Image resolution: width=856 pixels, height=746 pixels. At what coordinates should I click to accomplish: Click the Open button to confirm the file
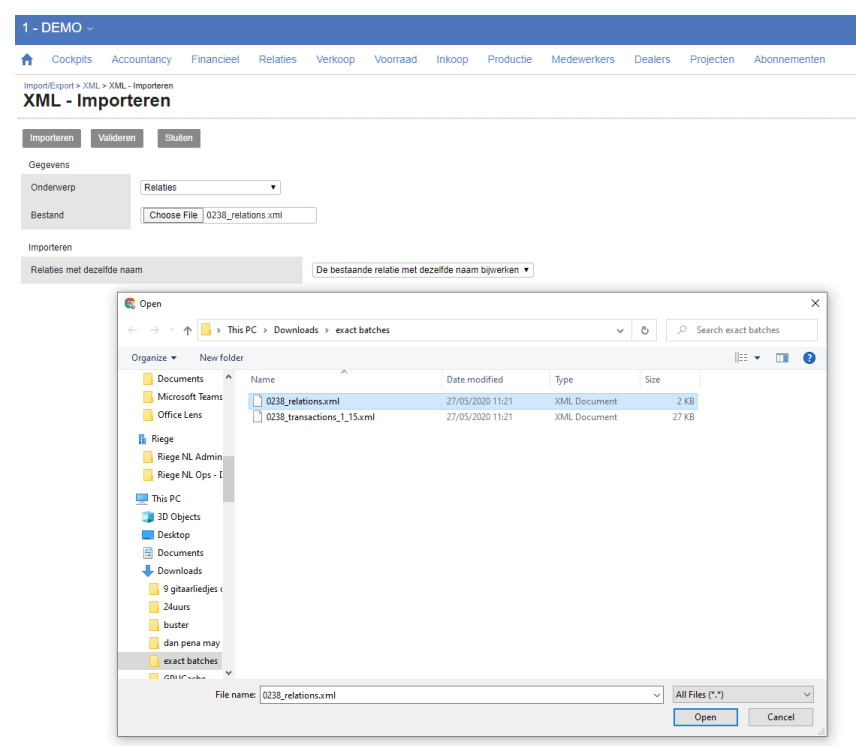point(705,716)
